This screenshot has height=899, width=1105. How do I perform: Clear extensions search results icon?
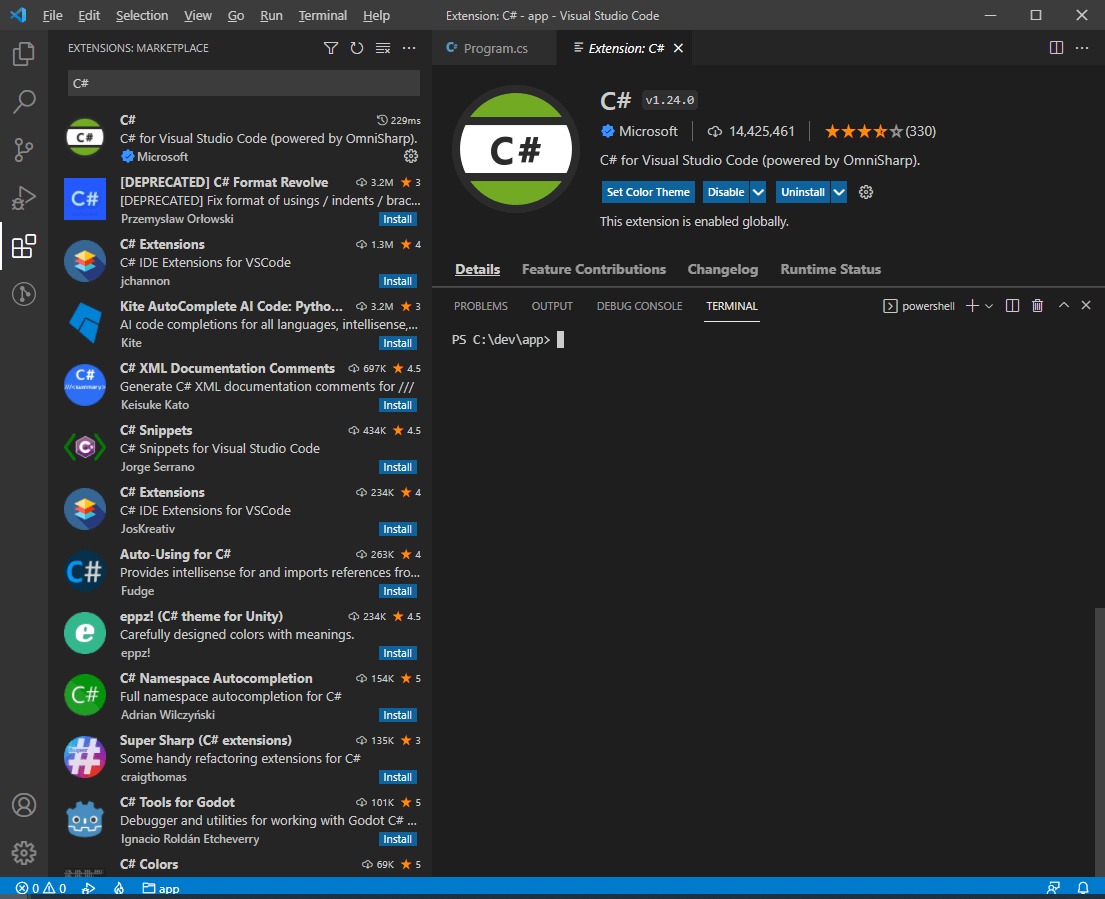(383, 48)
